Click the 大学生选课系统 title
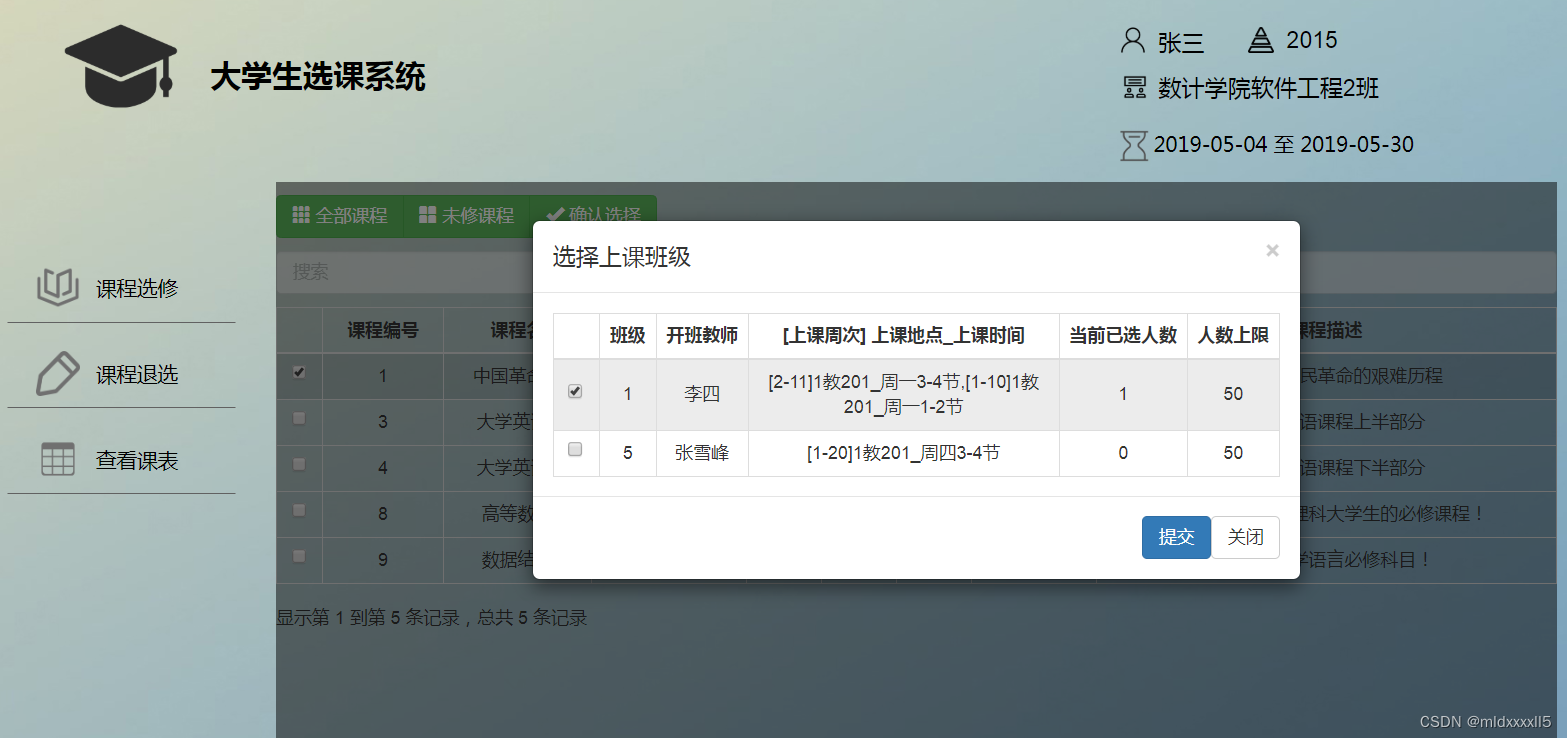Image resolution: width=1567 pixels, height=738 pixels. tap(318, 77)
